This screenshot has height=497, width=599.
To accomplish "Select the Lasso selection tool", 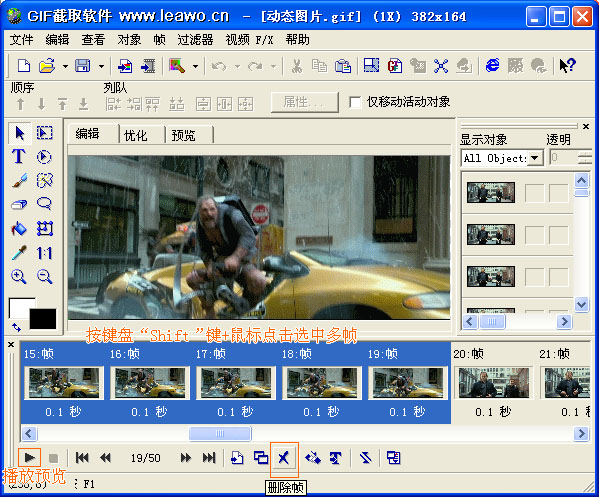I will (x=44, y=204).
